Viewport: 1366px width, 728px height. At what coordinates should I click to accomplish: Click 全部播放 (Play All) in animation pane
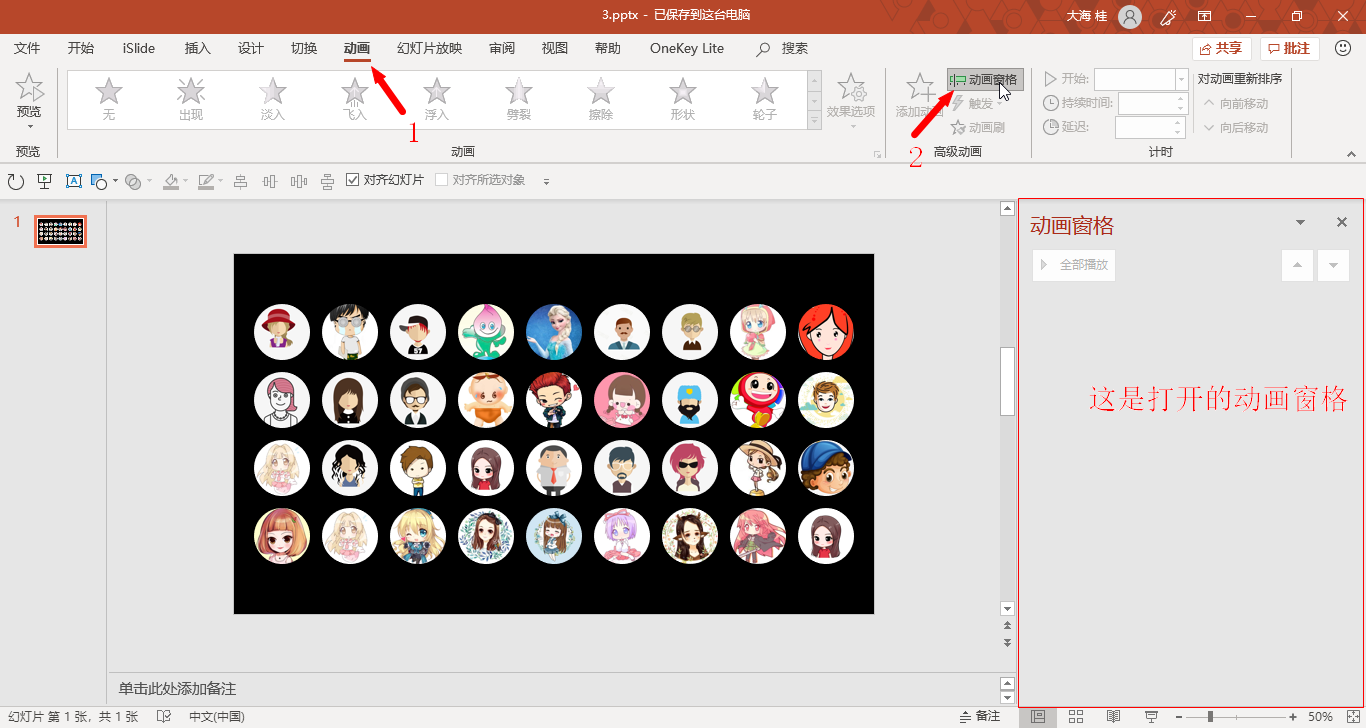[1074, 265]
